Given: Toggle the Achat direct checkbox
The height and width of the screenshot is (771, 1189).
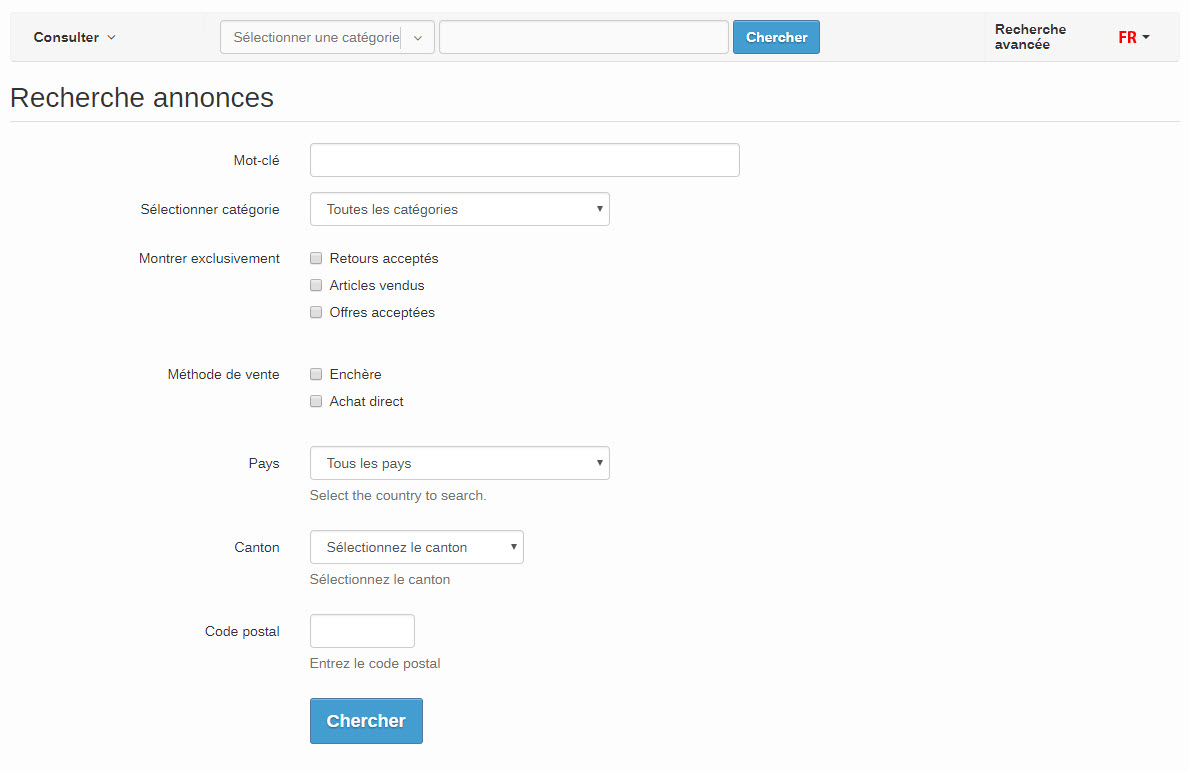Looking at the screenshot, I should tap(316, 401).
